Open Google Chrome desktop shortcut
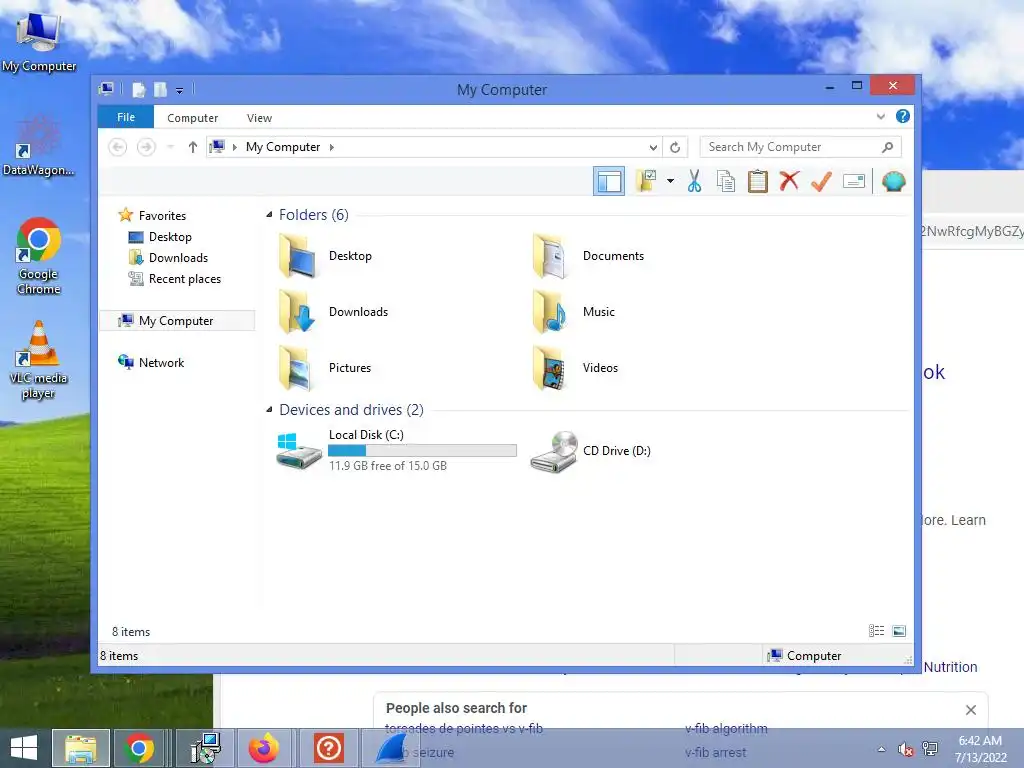Screen dimensions: 1024x768 (39, 256)
